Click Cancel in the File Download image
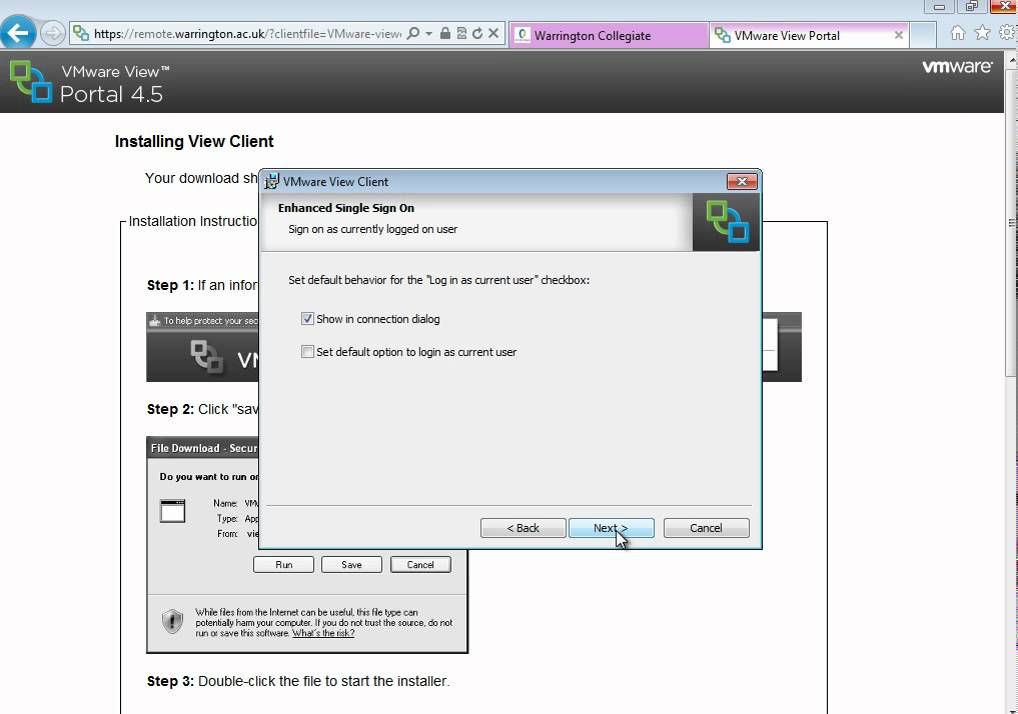The width and height of the screenshot is (1018, 714). (x=420, y=565)
